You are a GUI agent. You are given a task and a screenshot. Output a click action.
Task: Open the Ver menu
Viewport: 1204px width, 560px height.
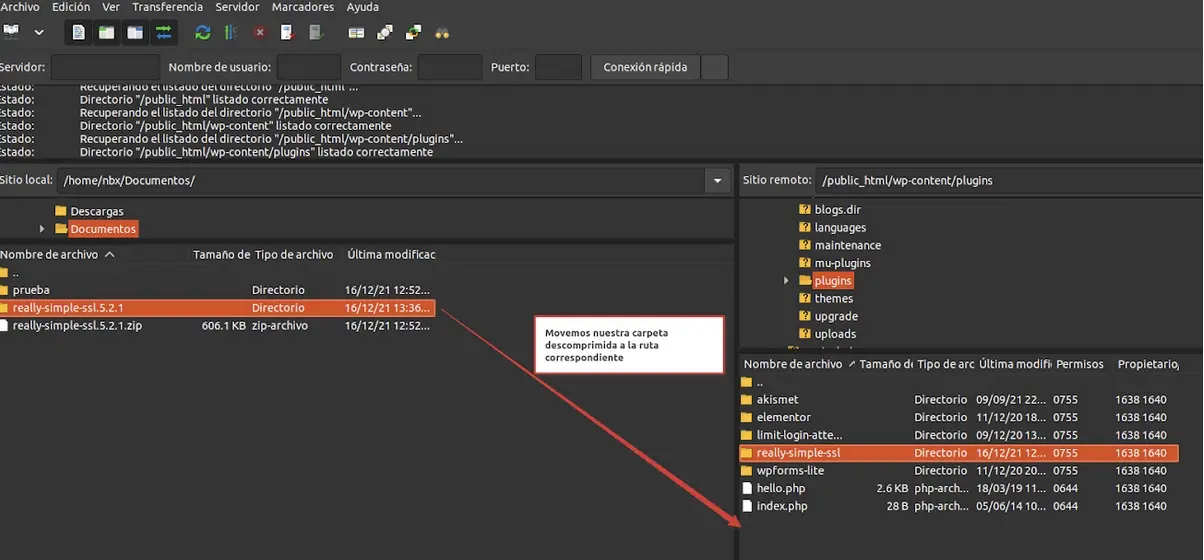111,7
